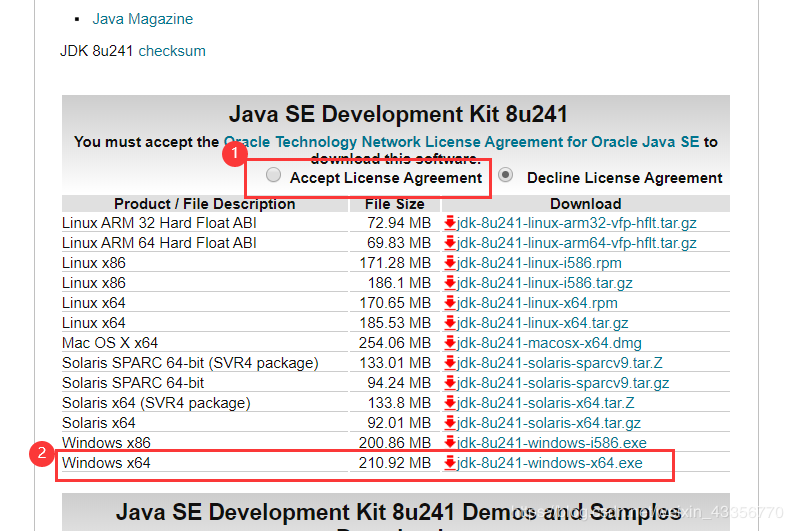Download jdk-8u241-linux-x64.rpm
Image resolution: width=793 pixels, height=531 pixels.
coord(537,303)
